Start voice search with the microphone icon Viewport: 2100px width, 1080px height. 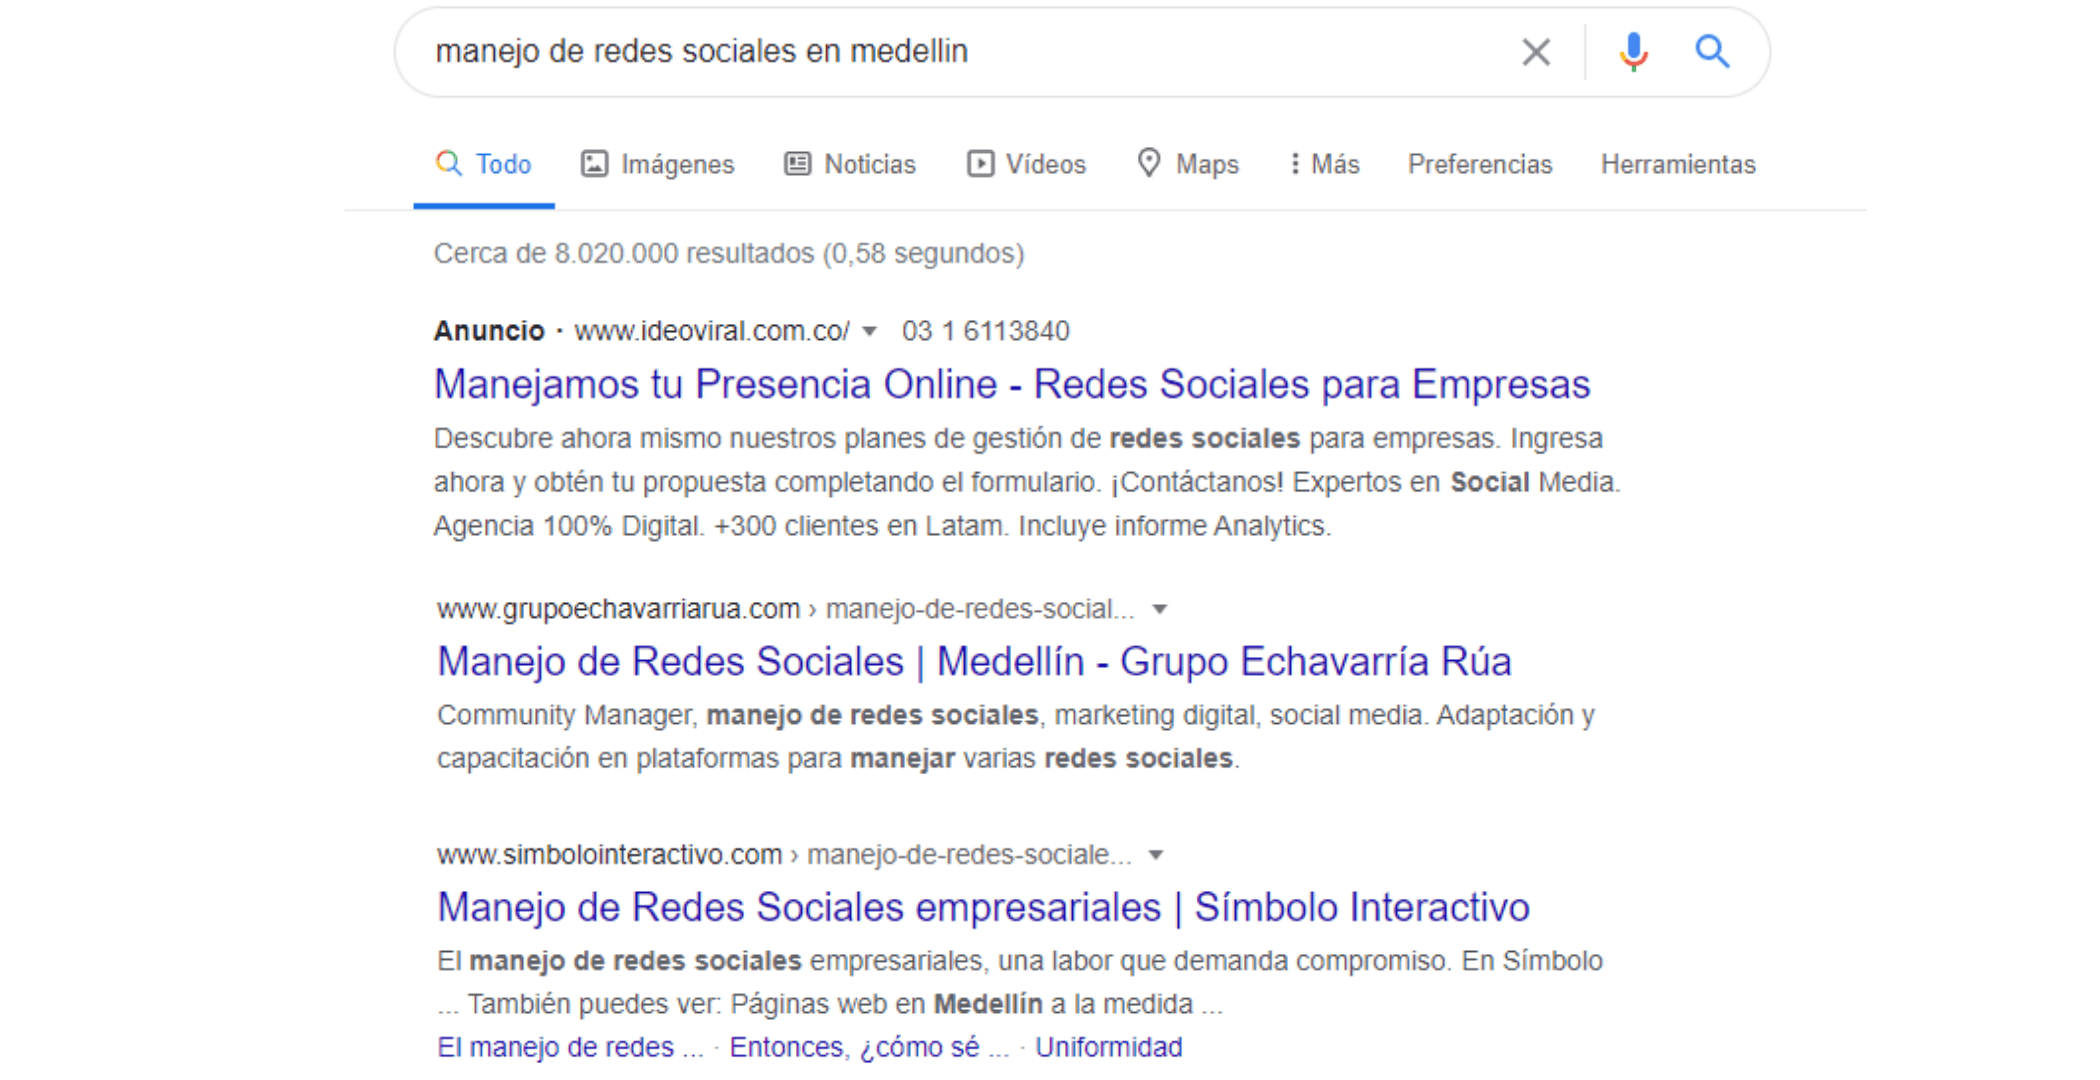[x=1633, y=52]
